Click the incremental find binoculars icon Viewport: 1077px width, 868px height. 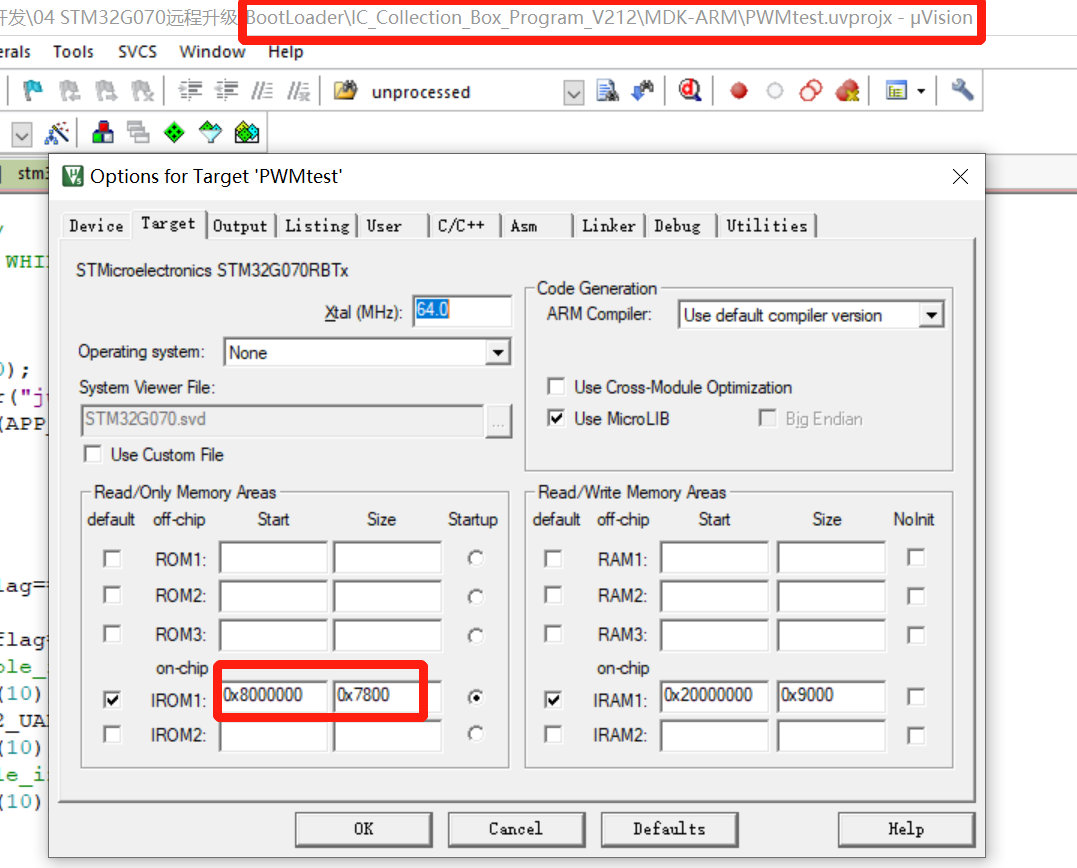click(x=643, y=91)
